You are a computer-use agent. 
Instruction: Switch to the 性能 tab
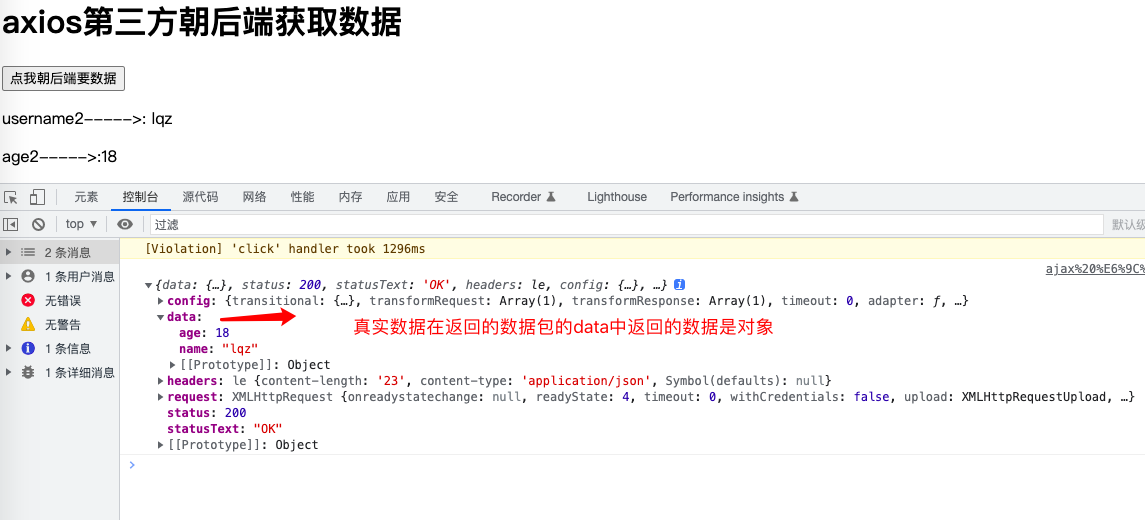click(x=302, y=197)
